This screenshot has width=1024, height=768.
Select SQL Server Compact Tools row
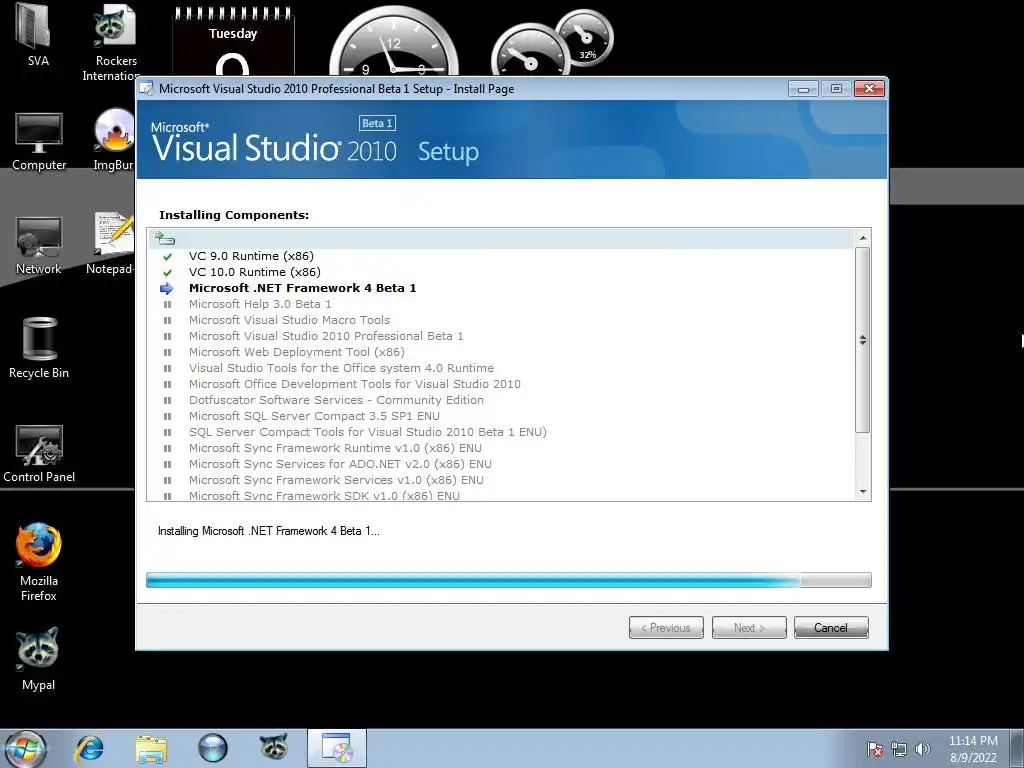tap(501, 432)
